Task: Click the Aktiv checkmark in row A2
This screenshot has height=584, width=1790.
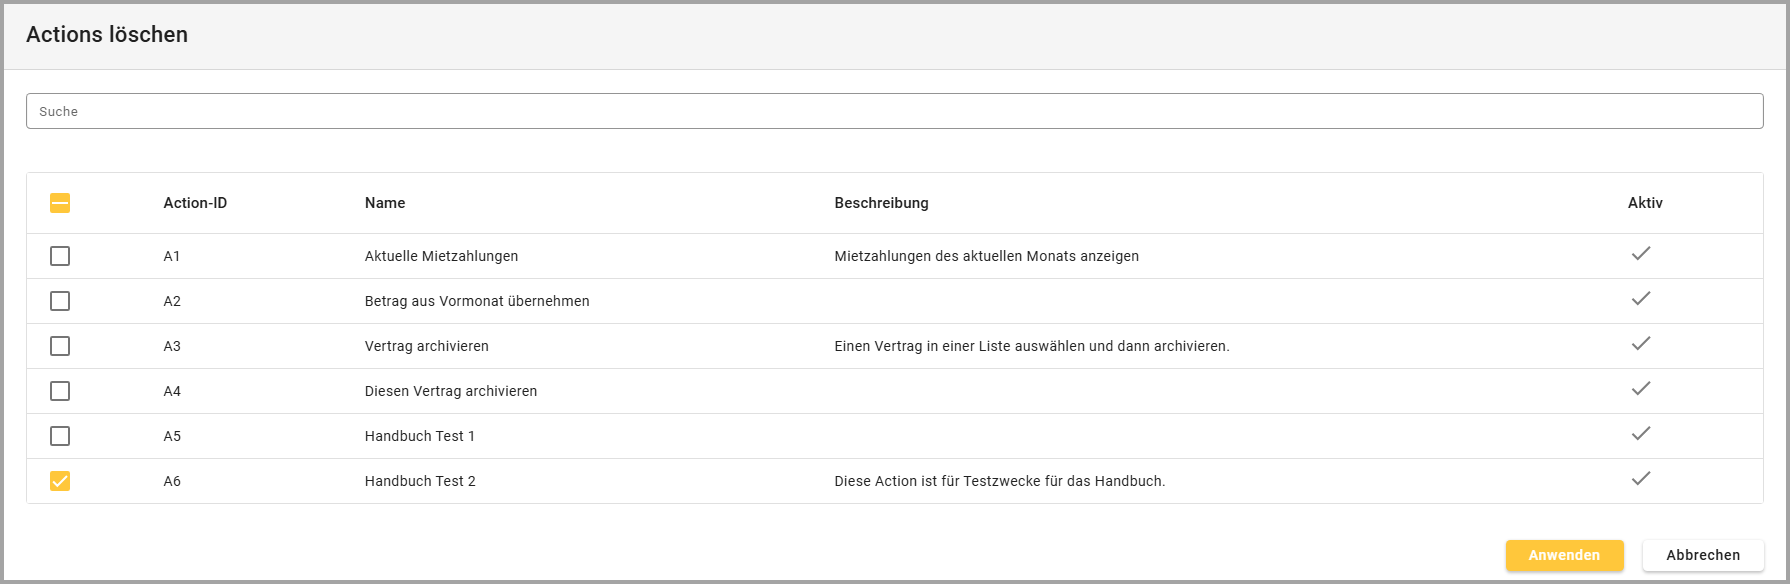Action: point(1640,299)
